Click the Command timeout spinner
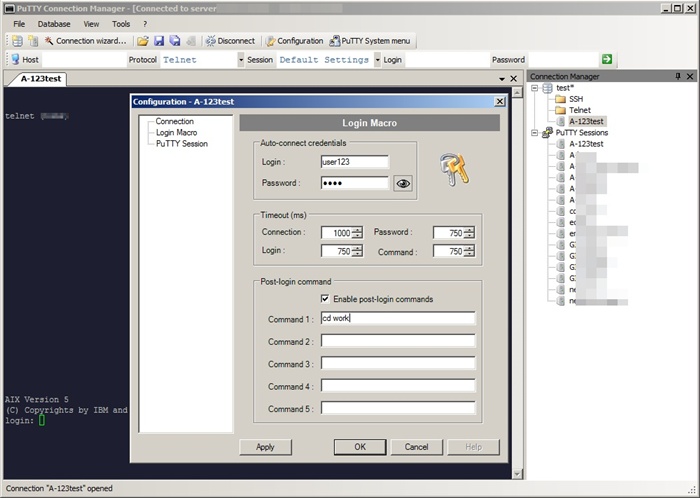Image resolution: width=700 pixels, height=498 pixels. (454, 251)
